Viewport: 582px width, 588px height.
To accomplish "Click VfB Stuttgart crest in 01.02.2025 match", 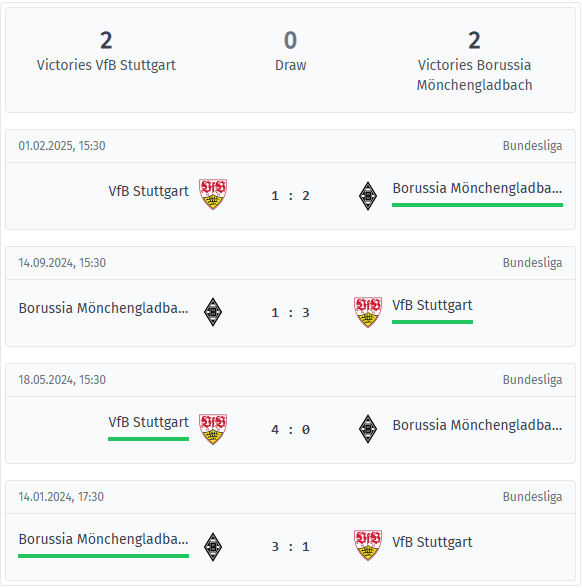I will tap(213, 194).
